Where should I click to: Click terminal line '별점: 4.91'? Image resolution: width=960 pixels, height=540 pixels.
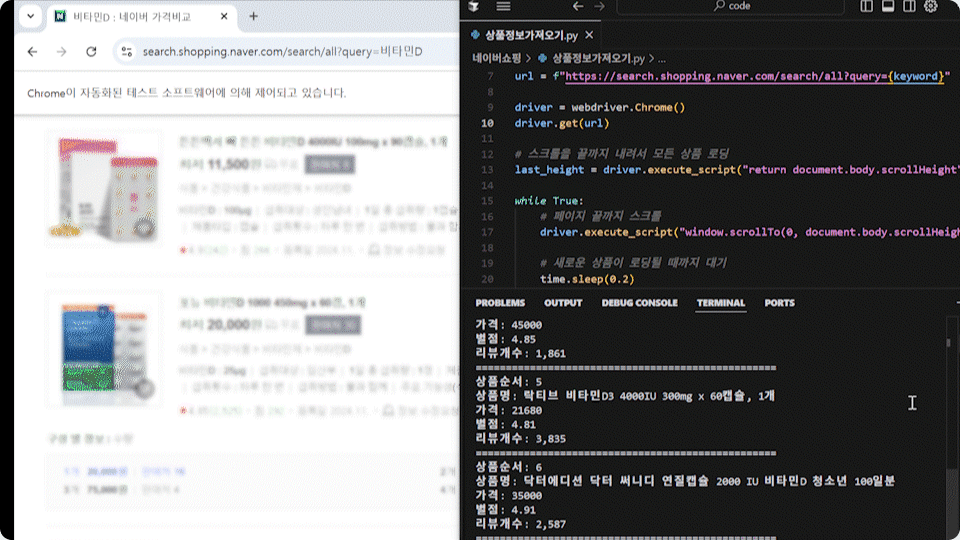(x=506, y=510)
